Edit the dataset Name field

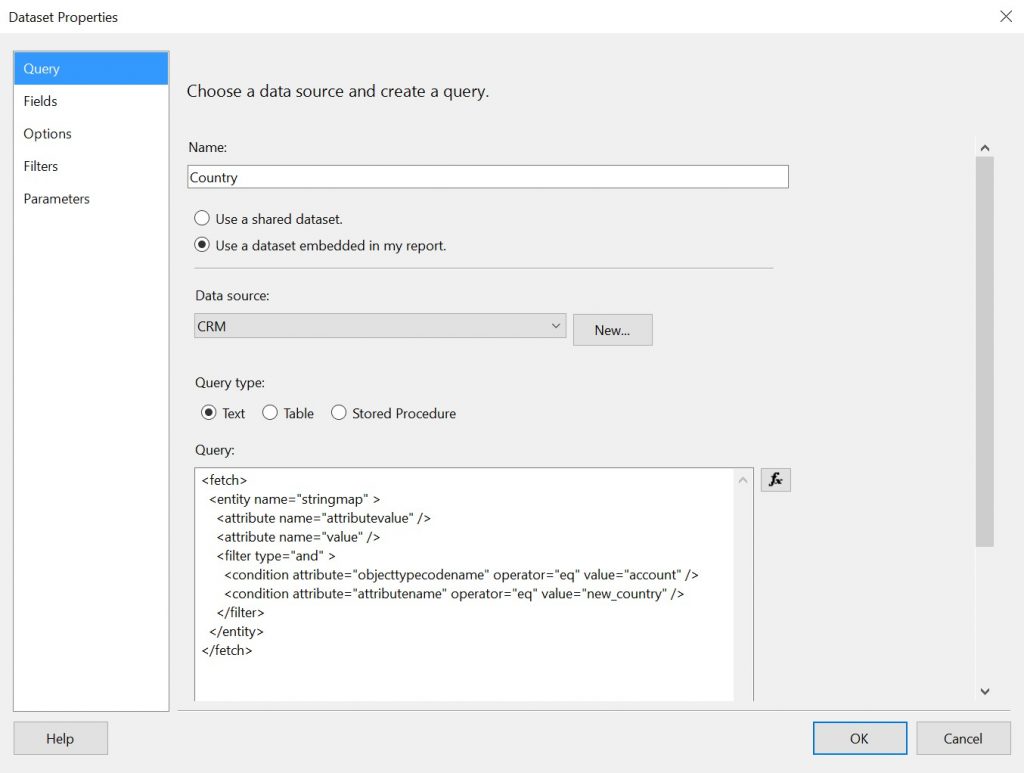tap(487, 176)
